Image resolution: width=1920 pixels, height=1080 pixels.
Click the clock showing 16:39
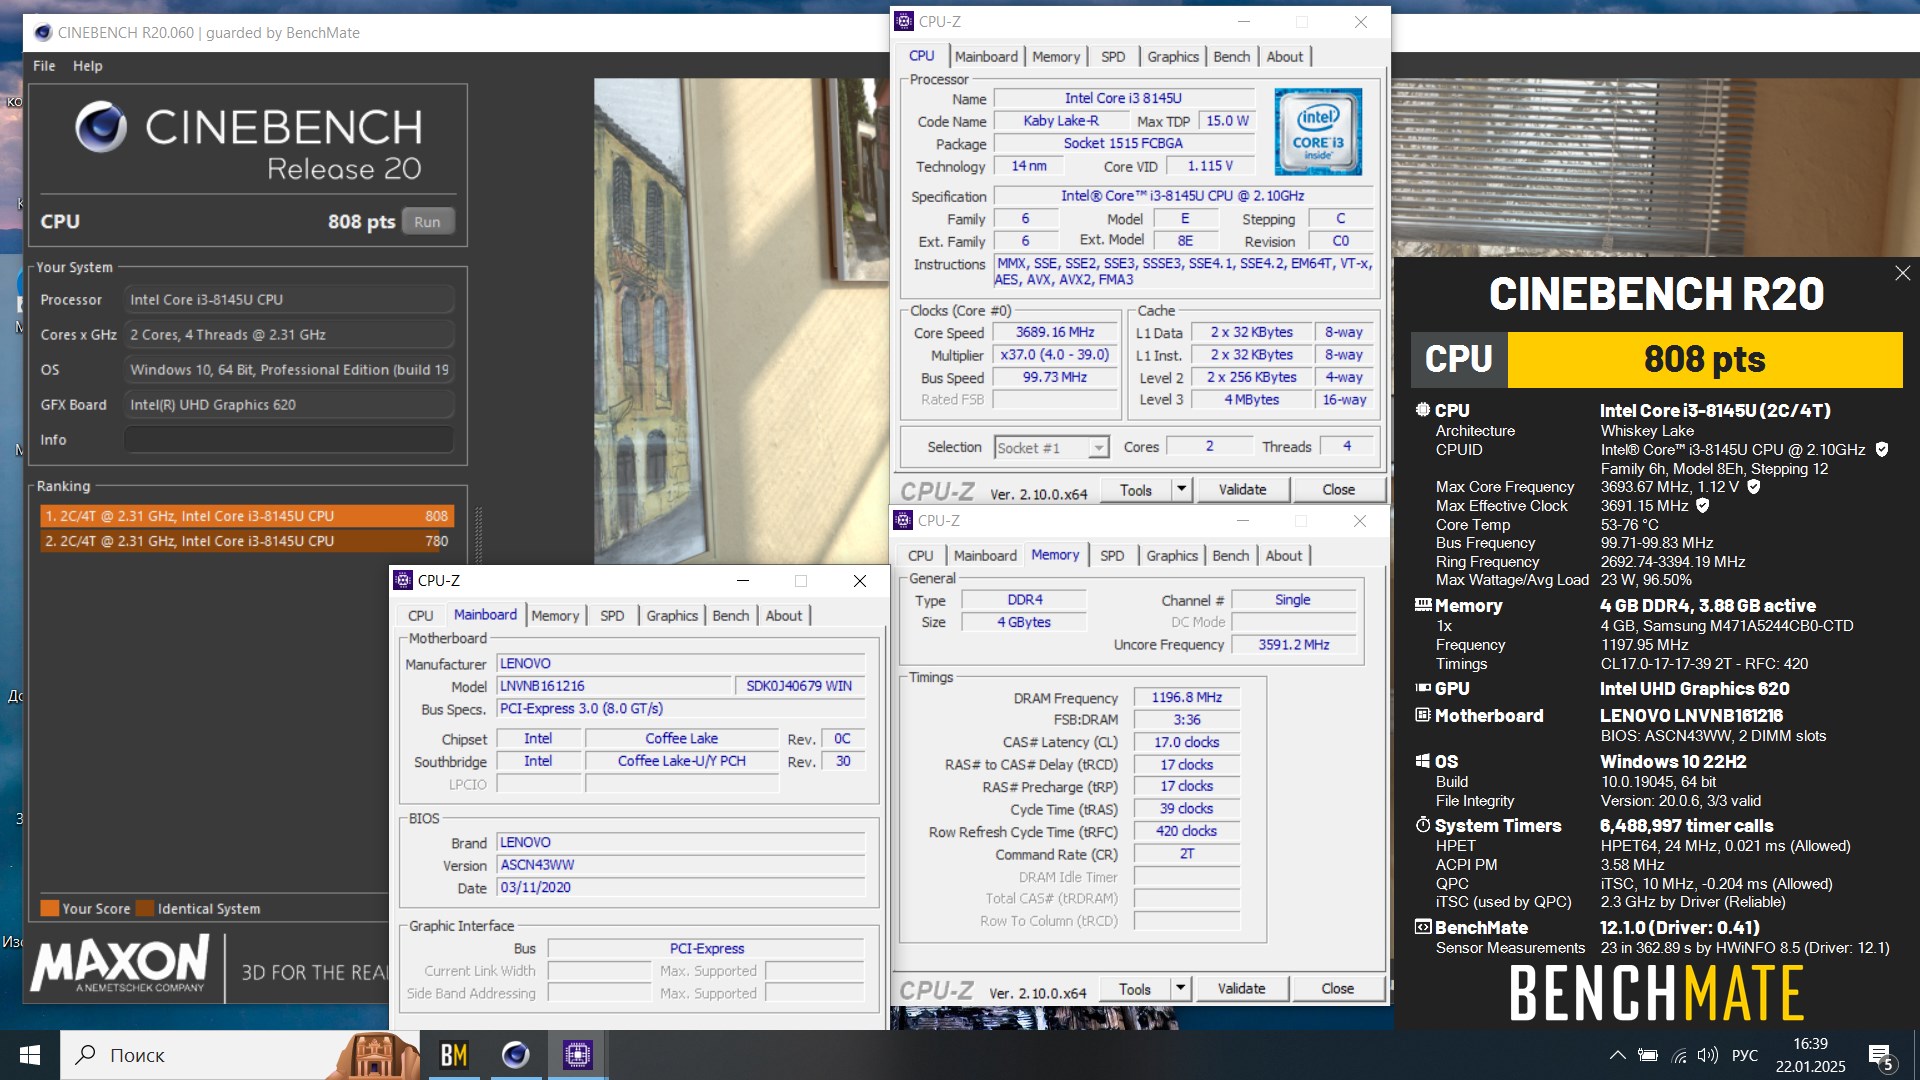point(1810,1044)
